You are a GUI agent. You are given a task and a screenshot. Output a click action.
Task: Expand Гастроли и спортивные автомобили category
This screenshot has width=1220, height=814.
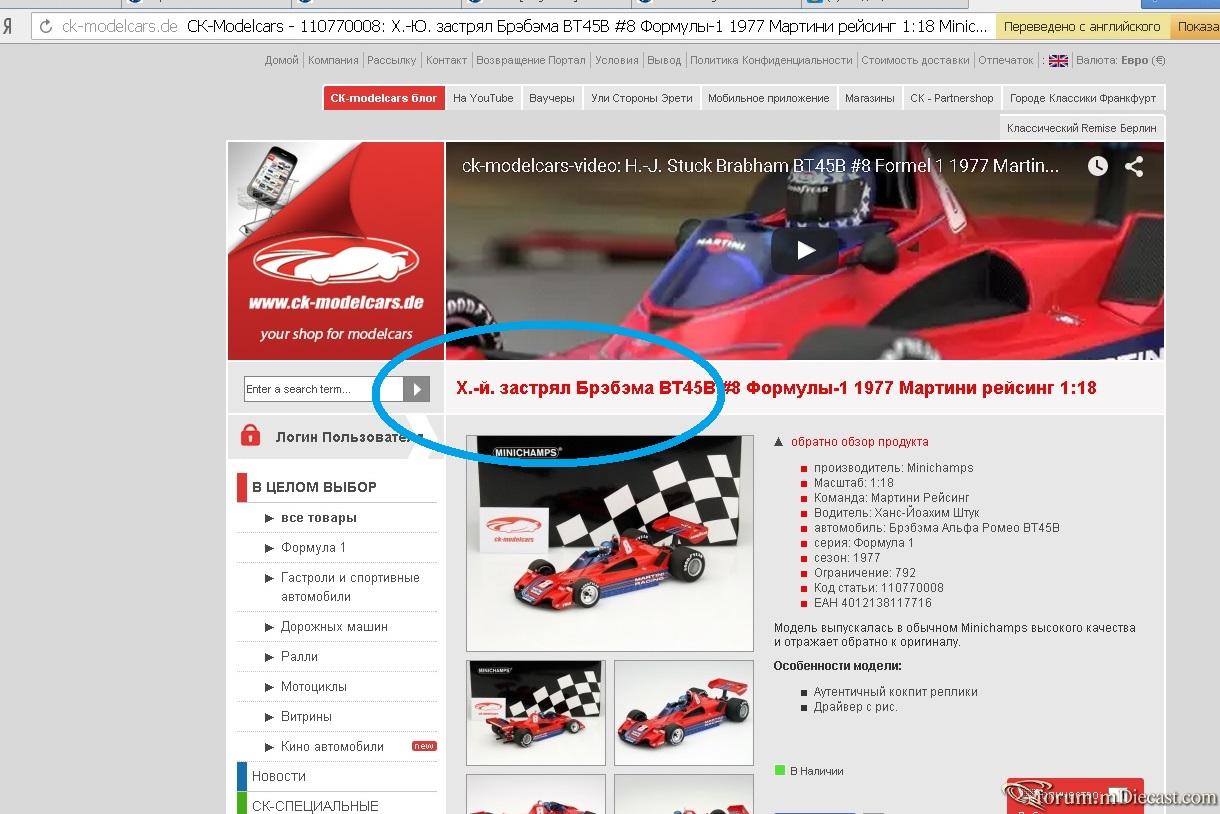tap(350, 587)
